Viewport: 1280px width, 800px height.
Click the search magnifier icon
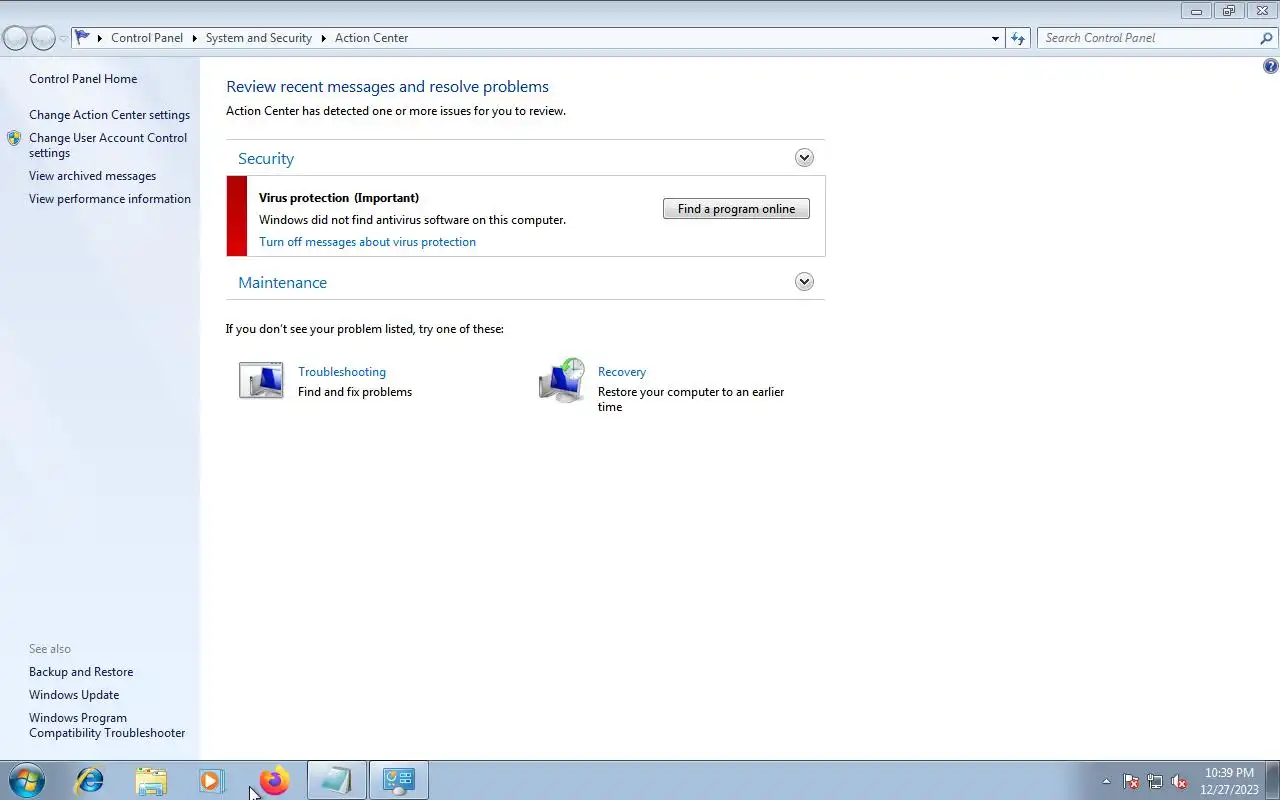(x=1266, y=38)
